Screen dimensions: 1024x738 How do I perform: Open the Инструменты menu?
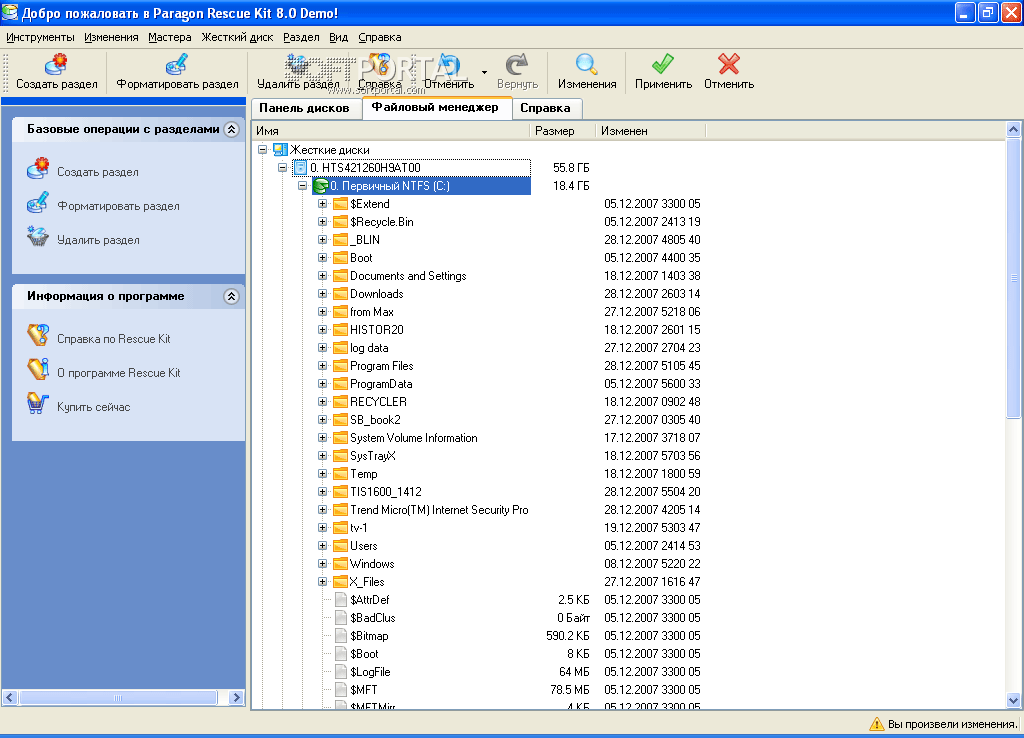[40, 37]
